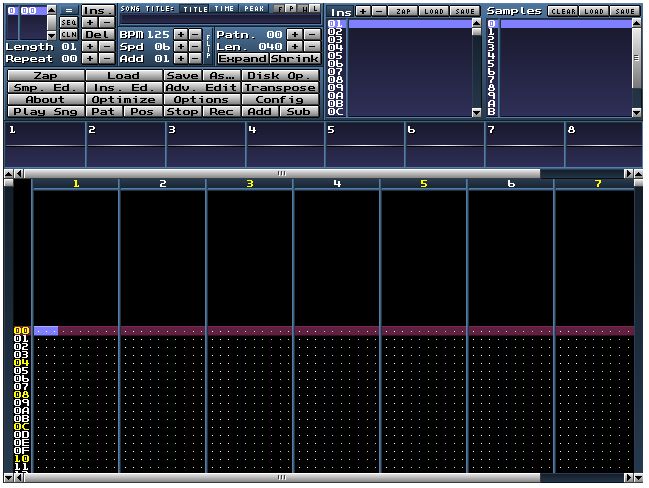Click the equals (=) order list button
This screenshot has width=649, height=488.
pyautogui.click(x=69, y=10)
